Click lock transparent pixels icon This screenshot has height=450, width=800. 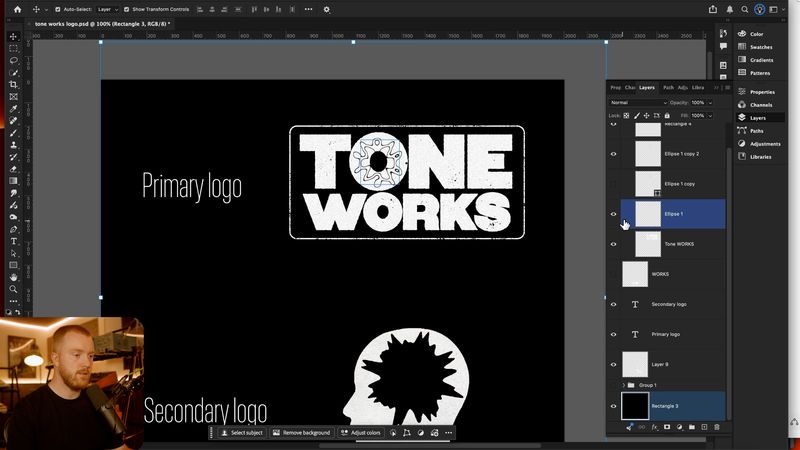627,116
